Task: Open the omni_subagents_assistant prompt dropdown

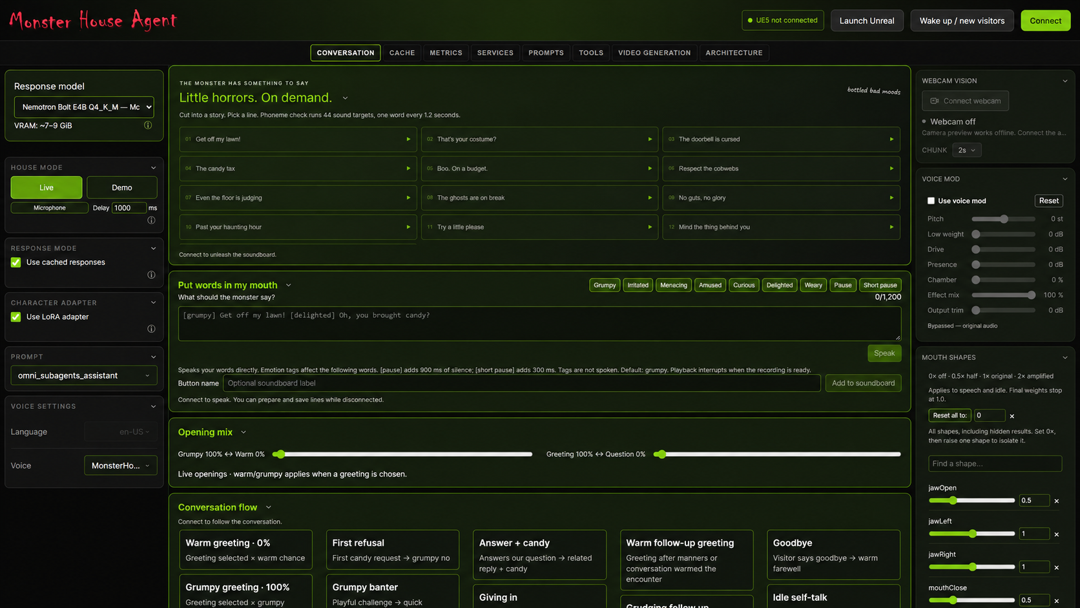Action: coord(84,375)
